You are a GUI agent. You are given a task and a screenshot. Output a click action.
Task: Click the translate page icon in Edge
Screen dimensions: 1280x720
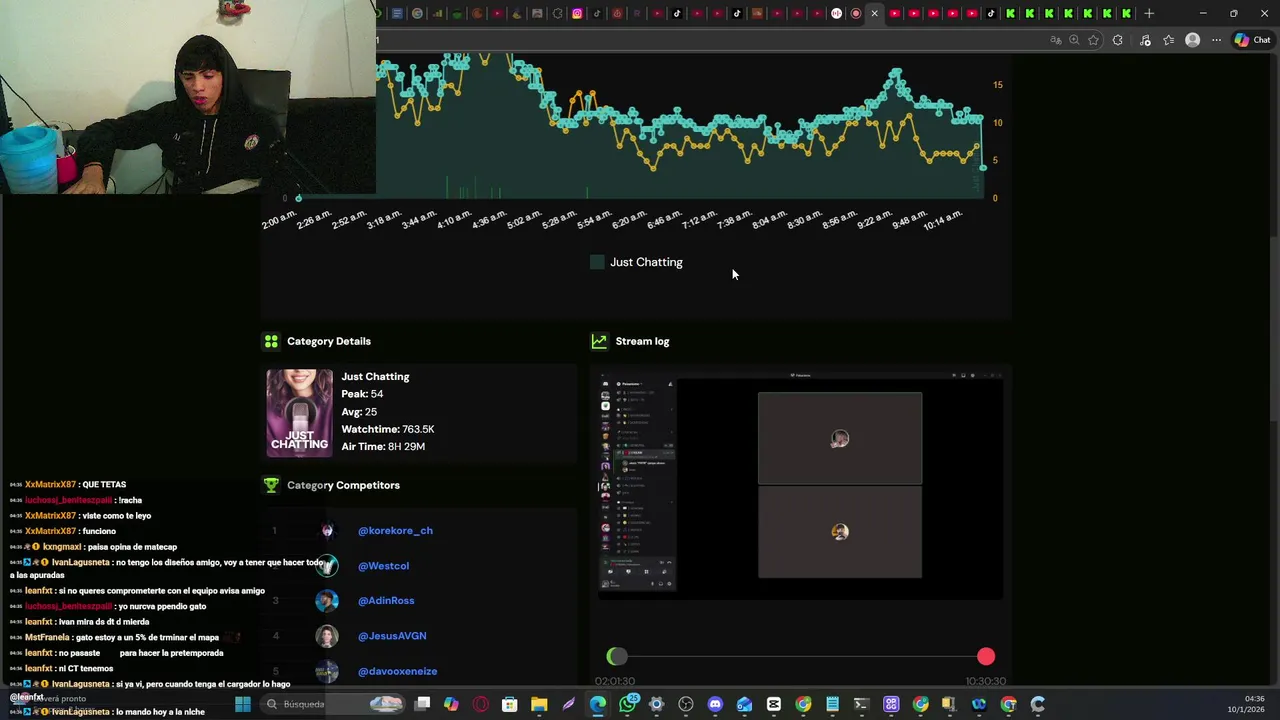point(1056,40)
